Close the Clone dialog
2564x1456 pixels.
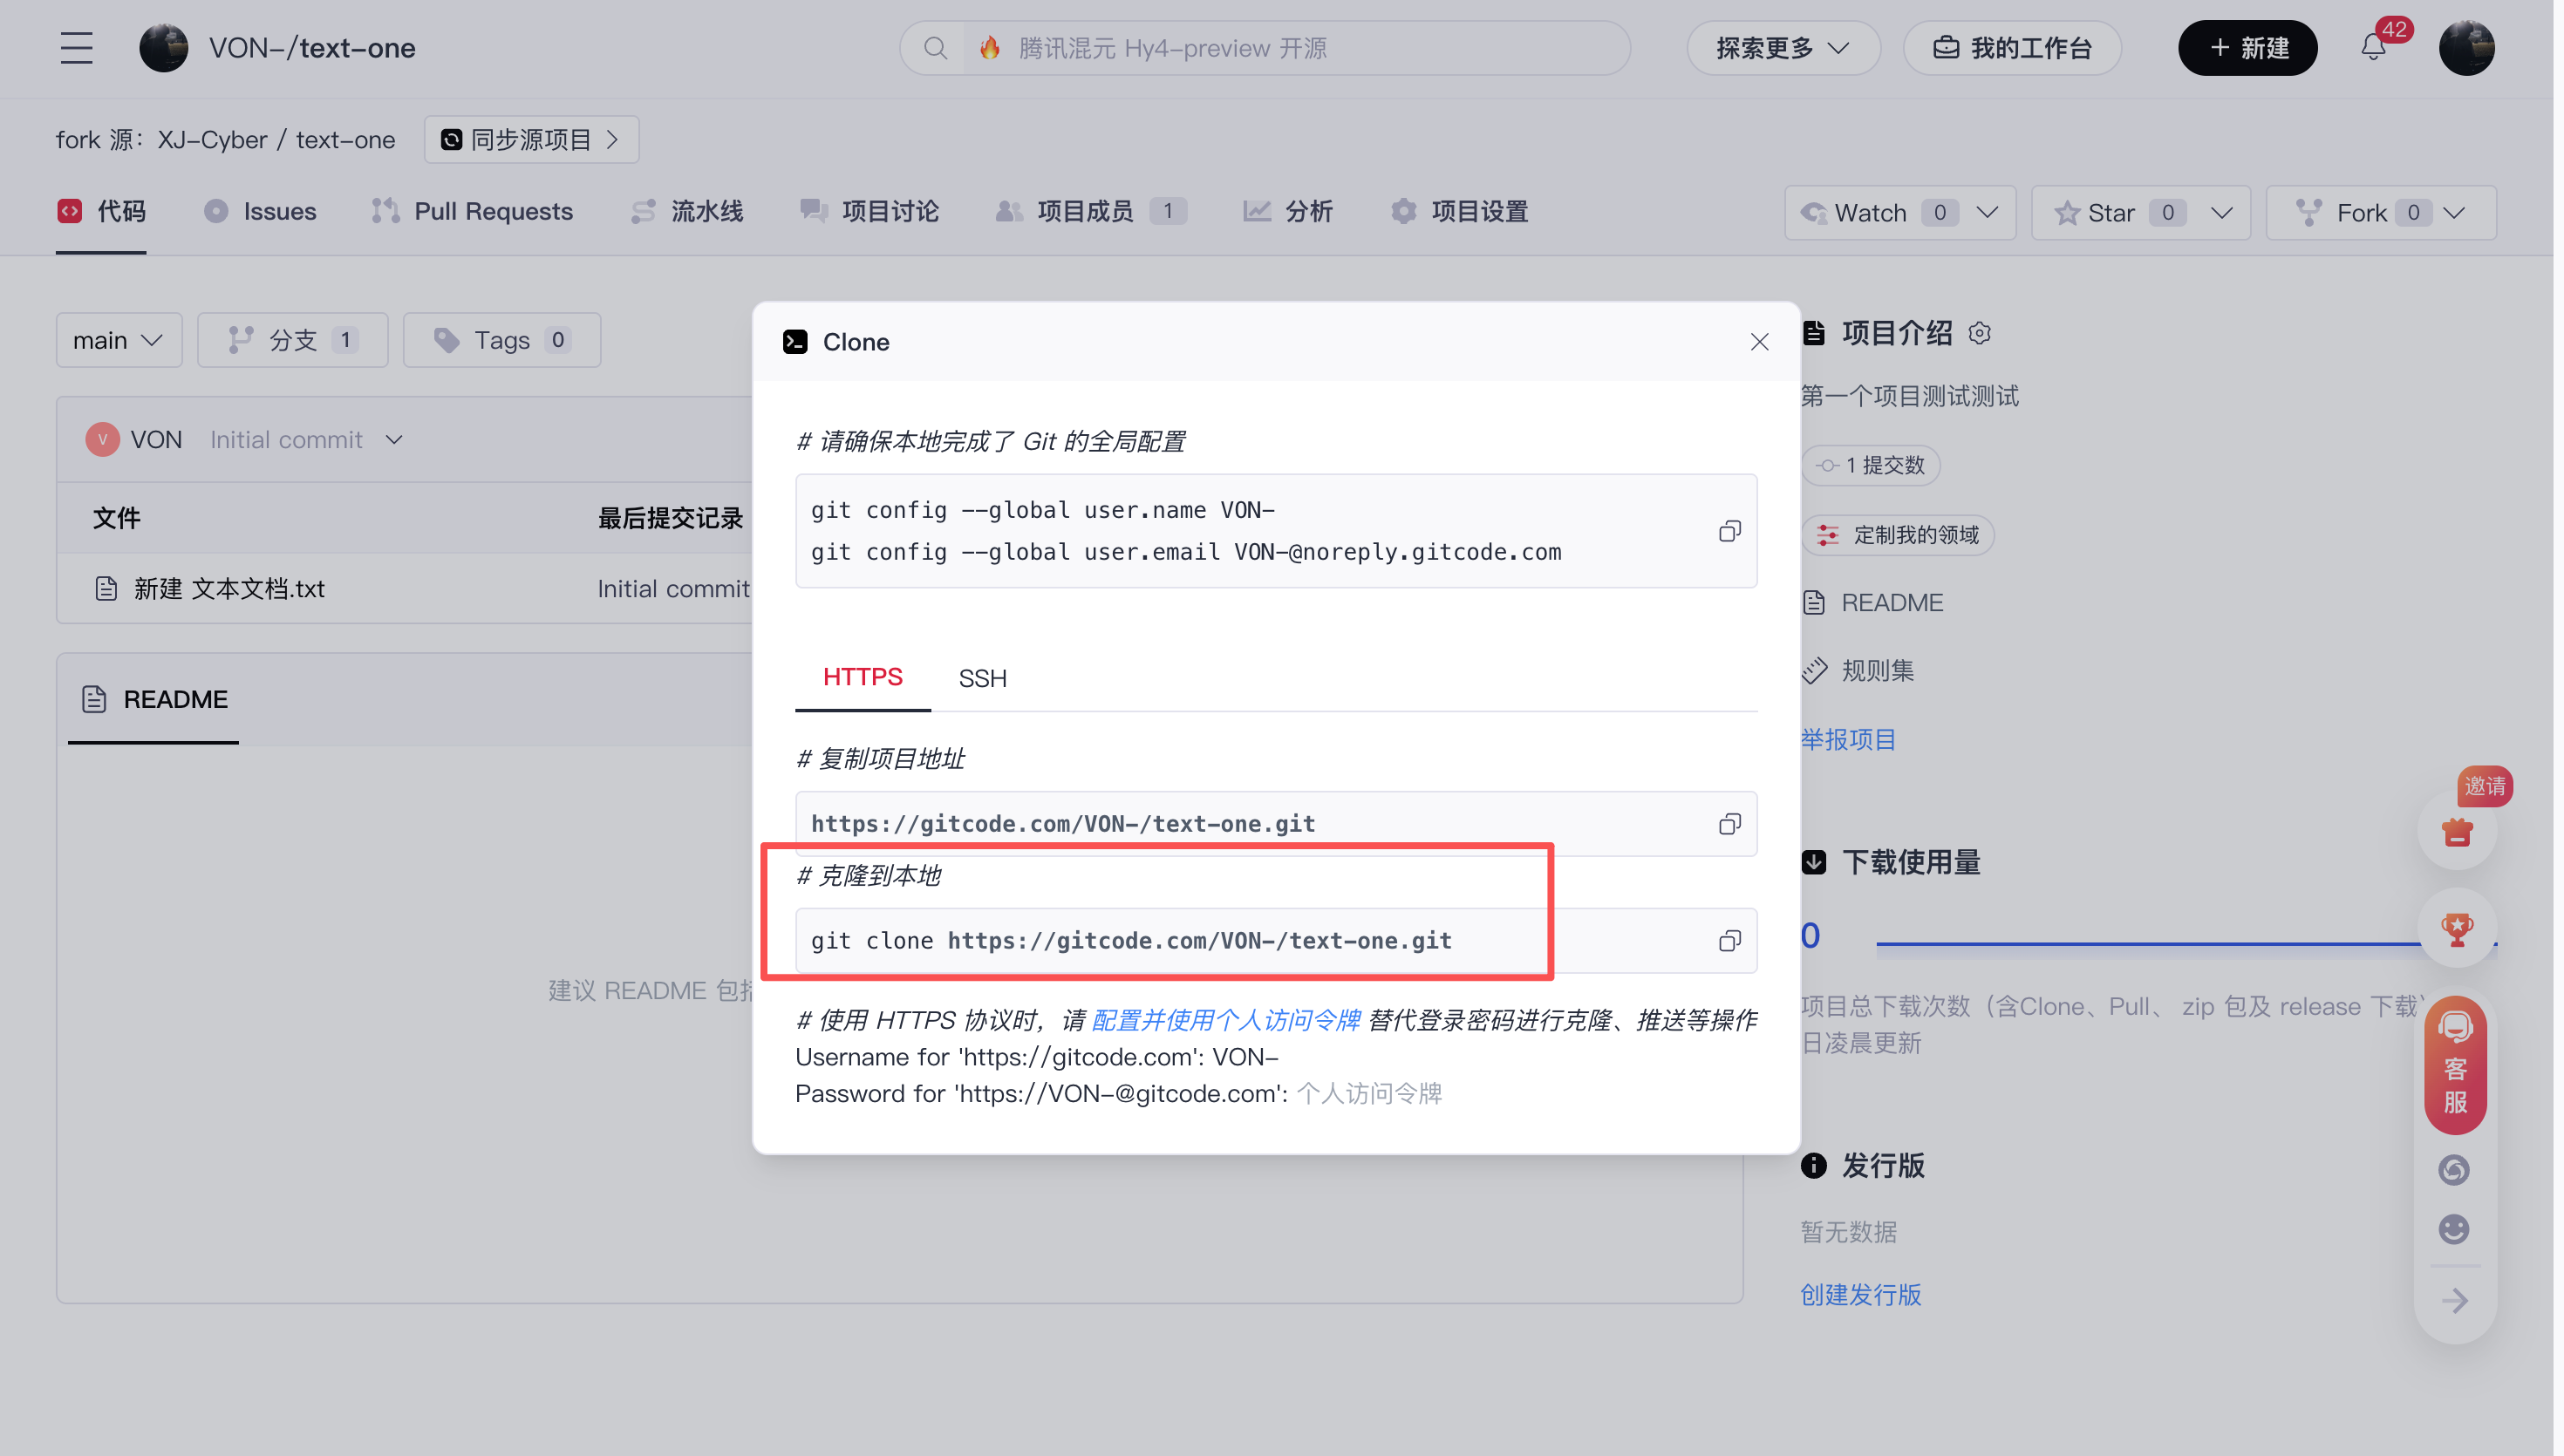point(1759,342)
